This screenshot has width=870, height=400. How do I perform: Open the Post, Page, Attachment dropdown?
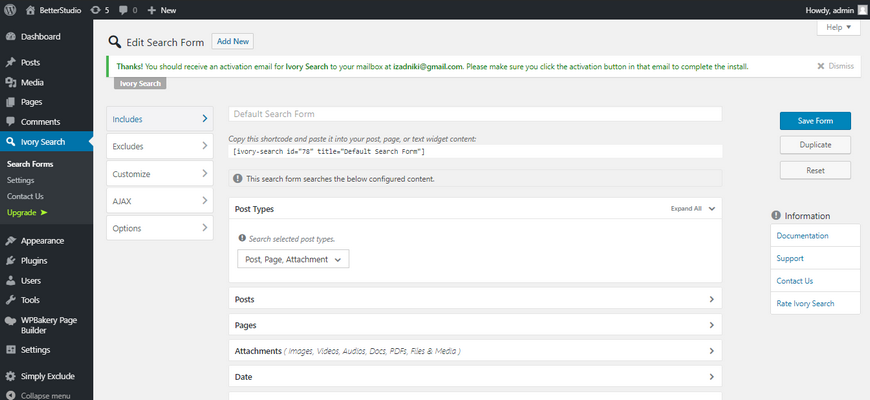(x=293, y=259)
